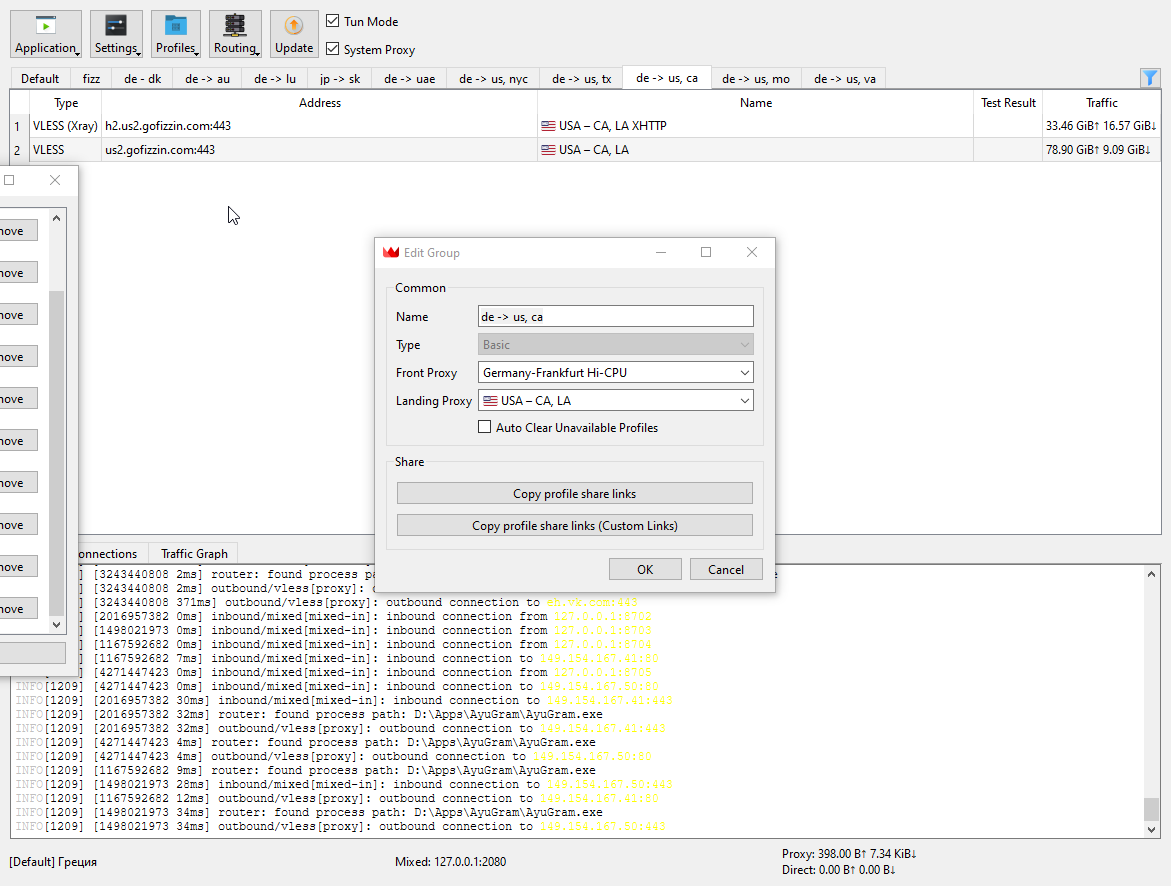The width and height of the screenshot is (1171, 886).
Task: Open the Front Proxy dropdown
Action: pos(615,372)
